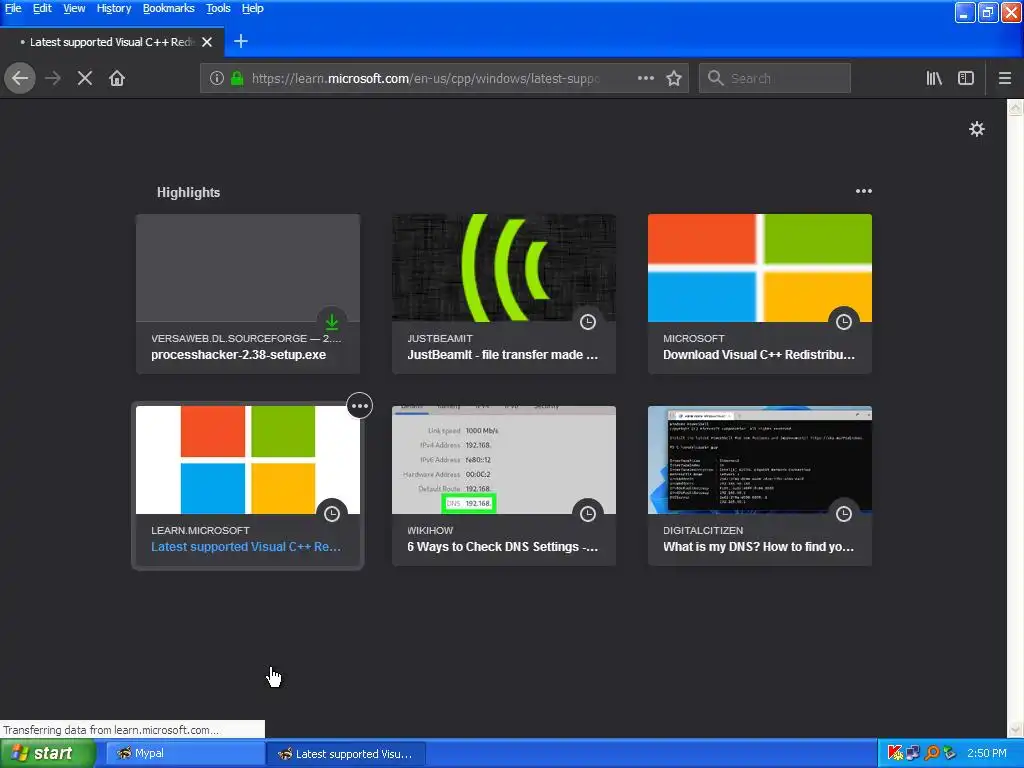The image size is (1024, 768).
Task: Click the red K antivirus tray icon
Action: [x=895, y=753]
